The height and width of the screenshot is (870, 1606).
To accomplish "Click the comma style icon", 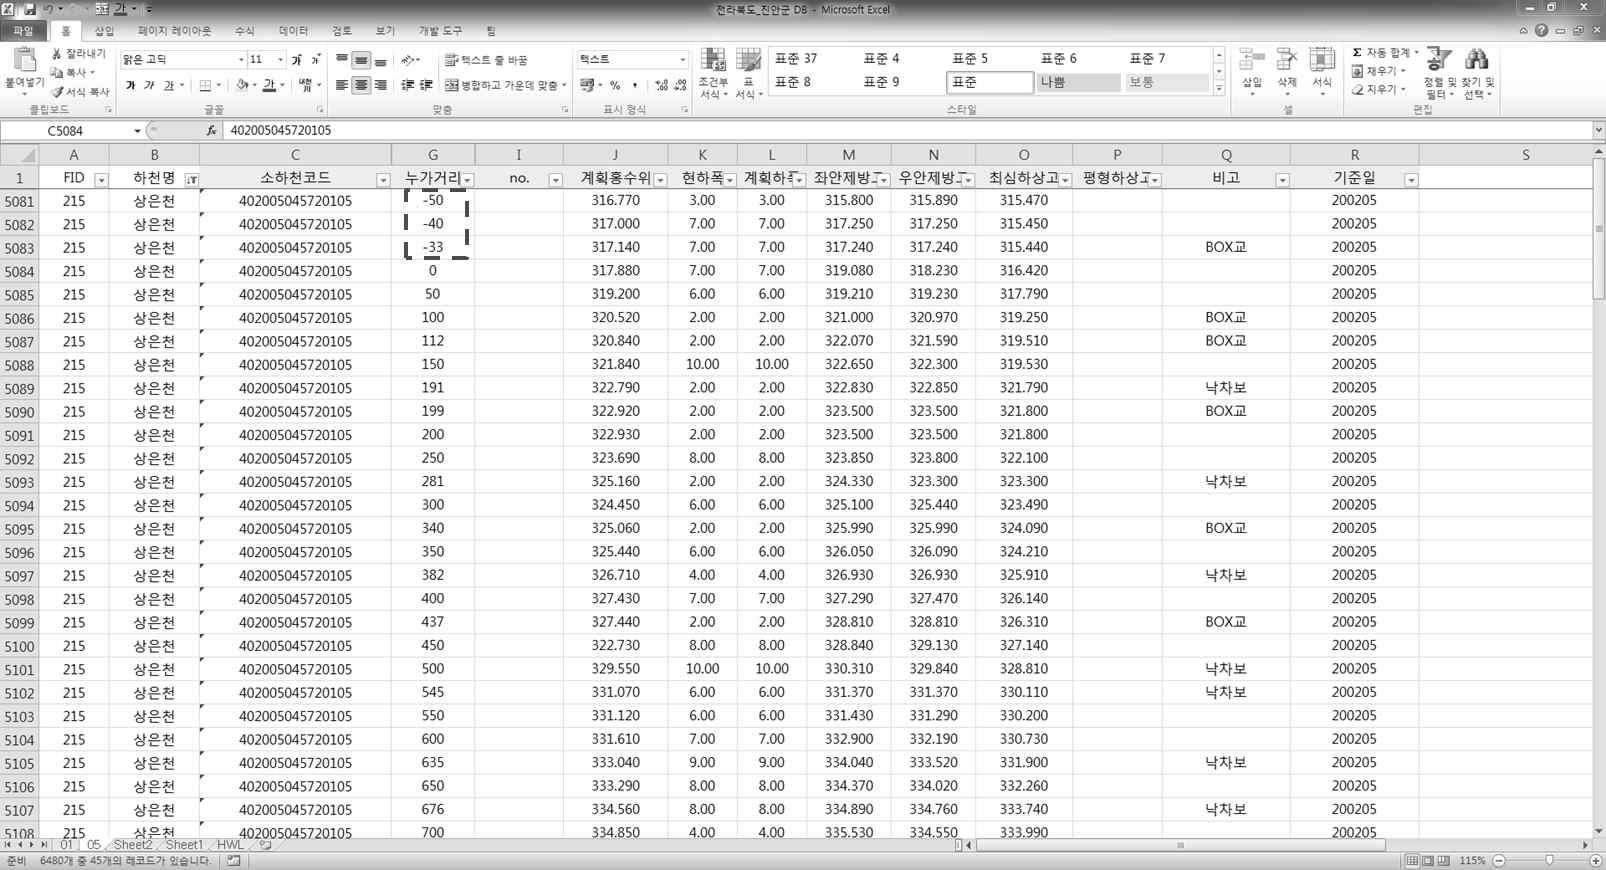I will coord(634,85).
